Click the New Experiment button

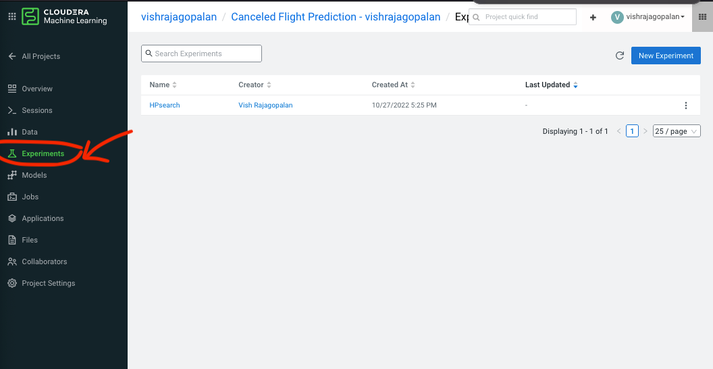click(666, 56)
